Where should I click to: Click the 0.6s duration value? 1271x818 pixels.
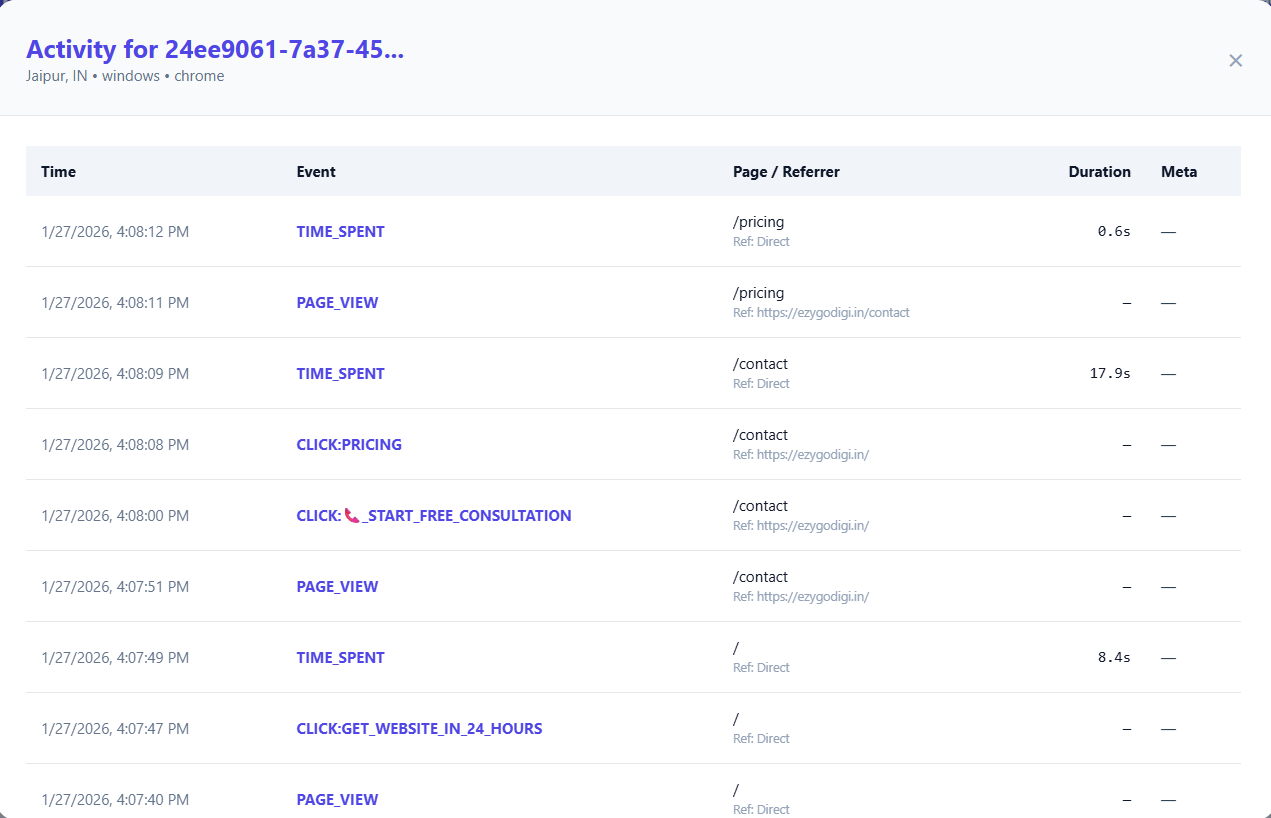pos(1113,230)
